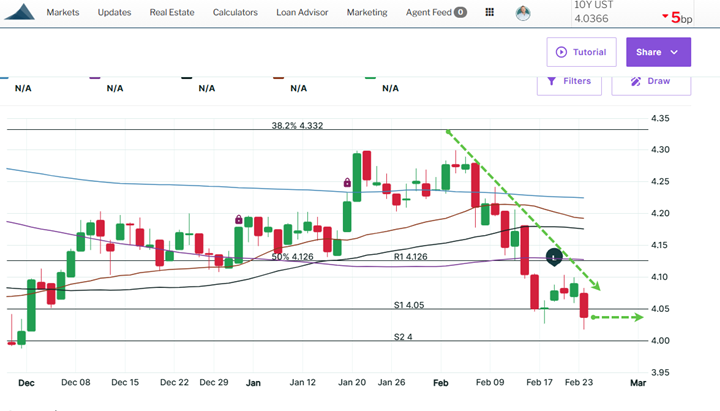Image resolution: width=720 pixels, height=411 pixels.
Task: Click the lock marker near late December
Action: 239,219
